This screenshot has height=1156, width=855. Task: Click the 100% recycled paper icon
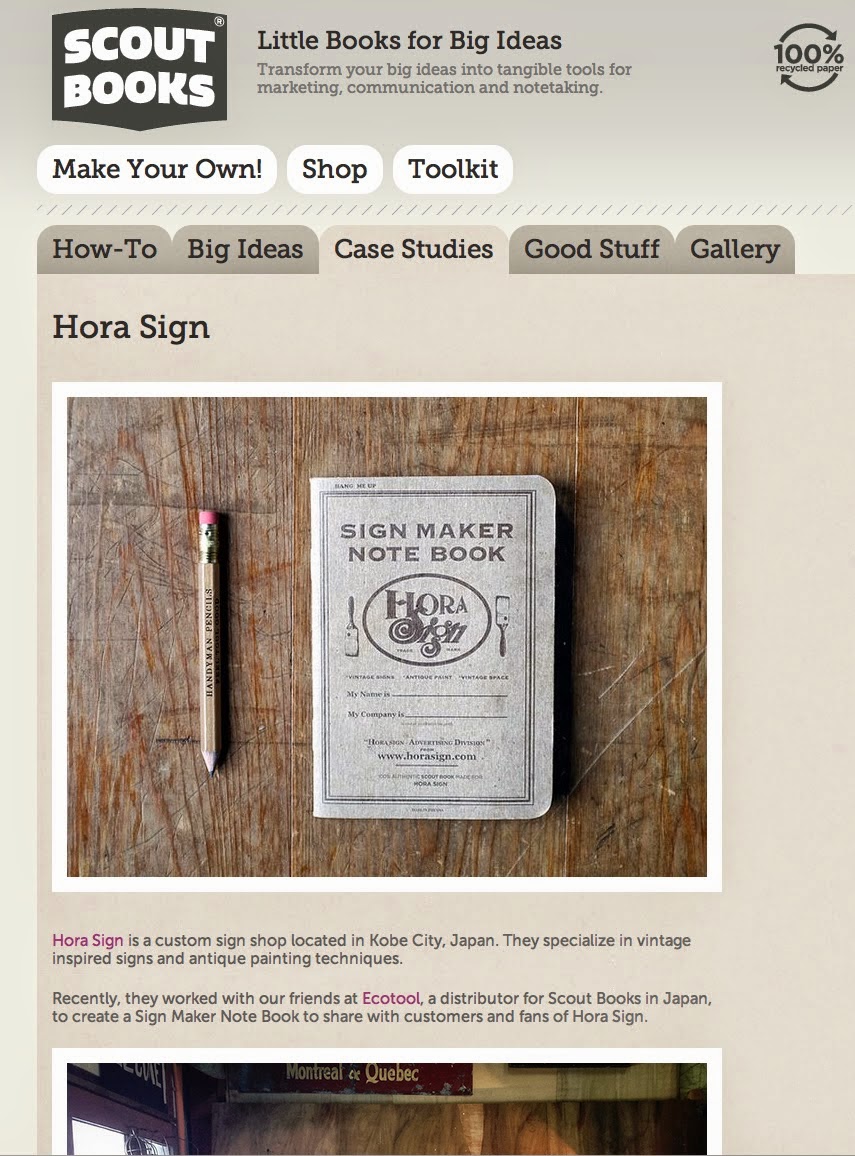point(809,58)
